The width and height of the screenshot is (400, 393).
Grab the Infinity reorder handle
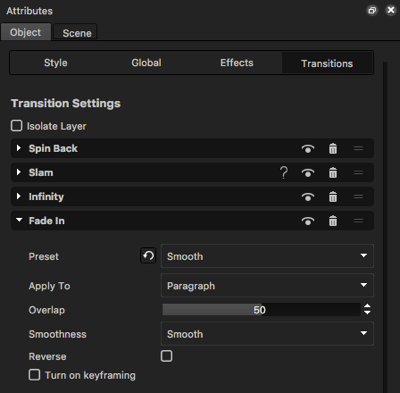click(x=358, y=197)
